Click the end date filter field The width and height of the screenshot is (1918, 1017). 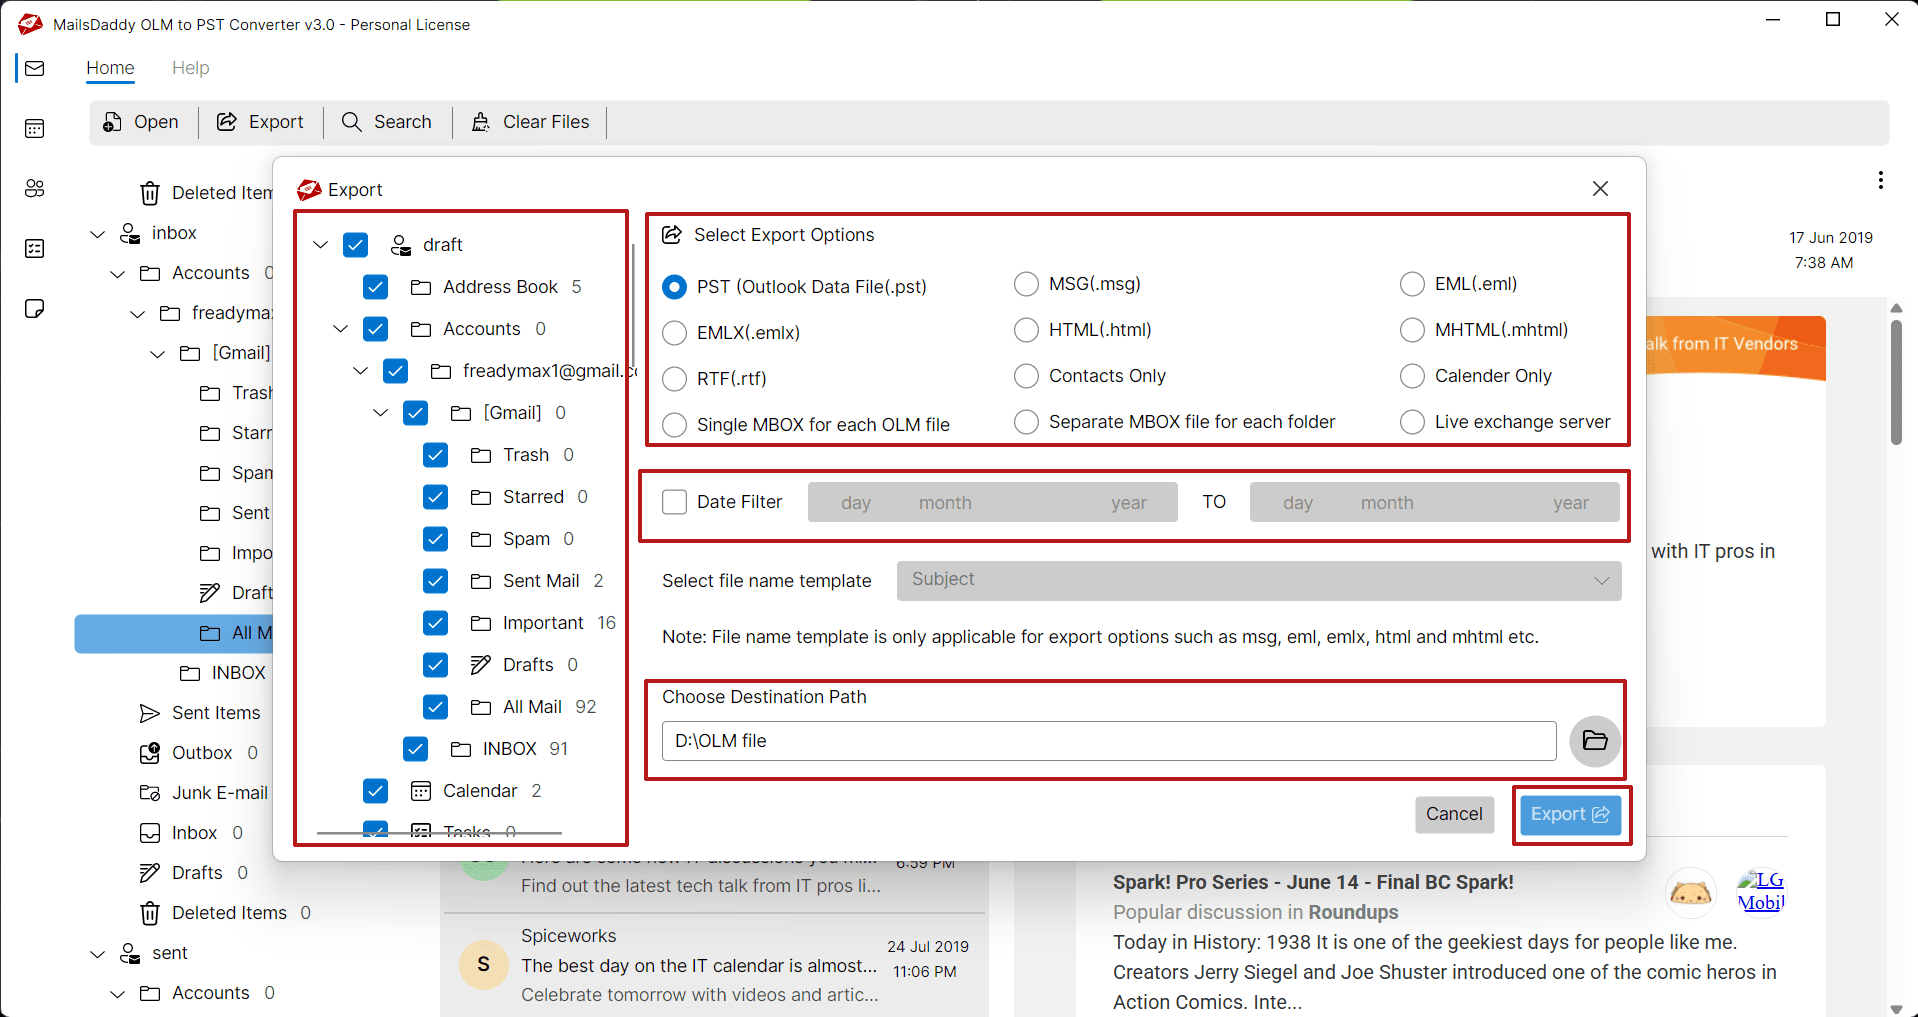coord(1435,502)
